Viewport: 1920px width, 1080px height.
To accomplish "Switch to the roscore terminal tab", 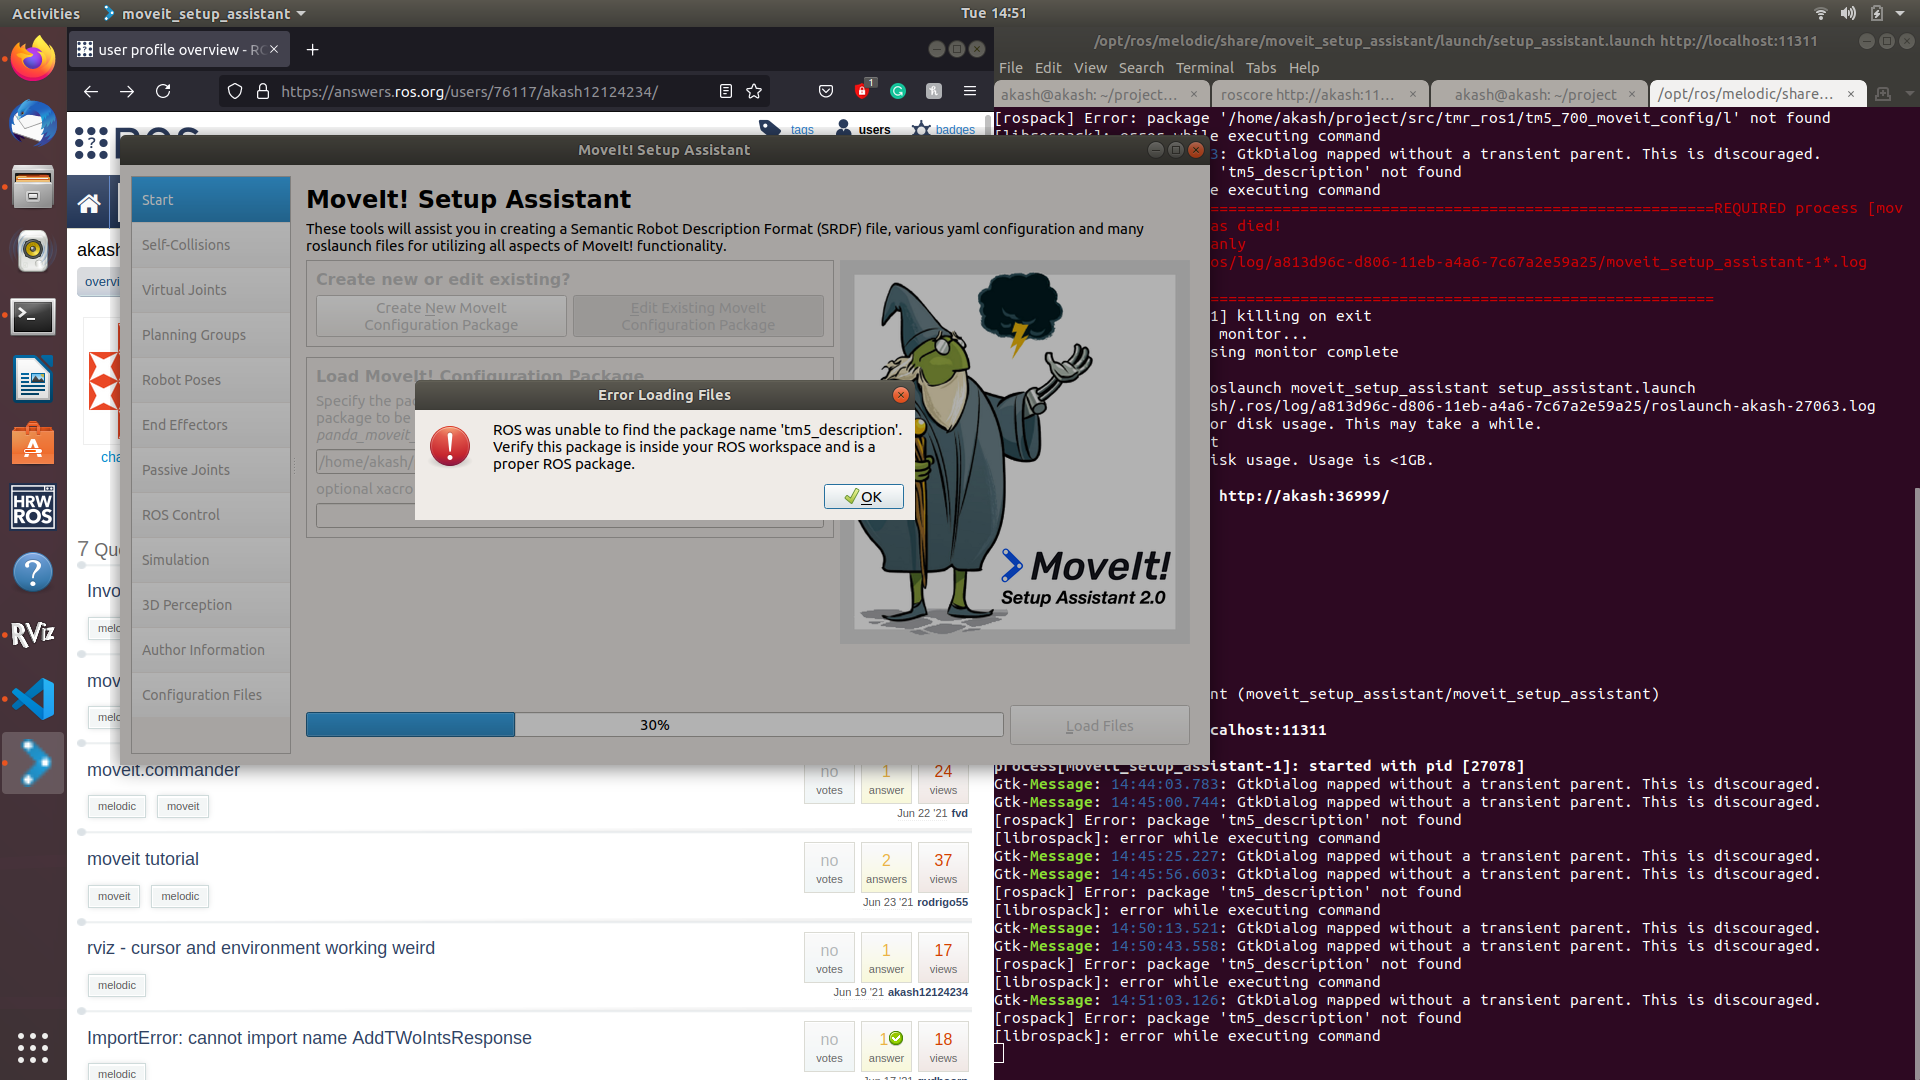I will click(1307, 94).
